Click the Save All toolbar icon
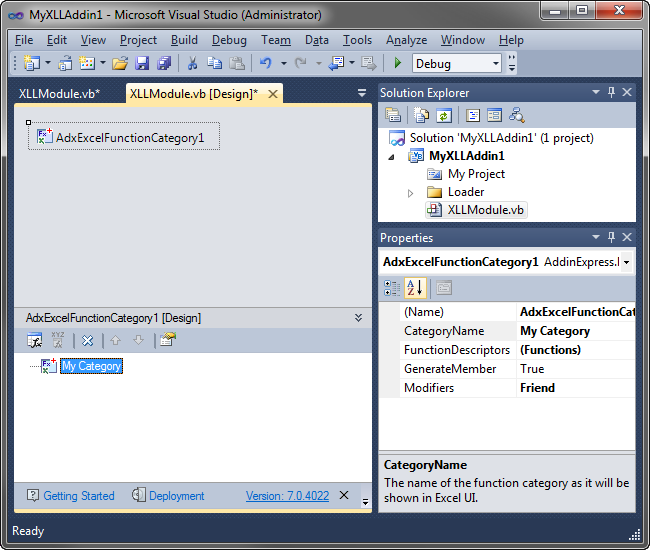Image resolution: width=650 pixels, height=550 pixels. [164, 63]
